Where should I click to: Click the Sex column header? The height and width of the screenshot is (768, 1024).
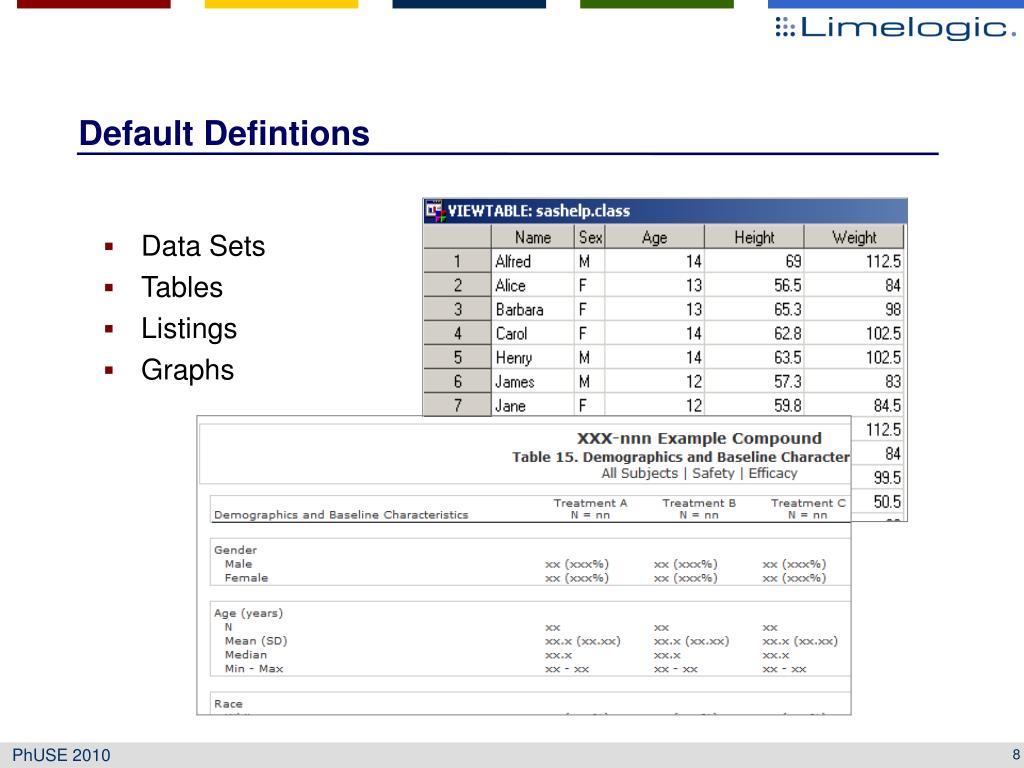point(590,237)
